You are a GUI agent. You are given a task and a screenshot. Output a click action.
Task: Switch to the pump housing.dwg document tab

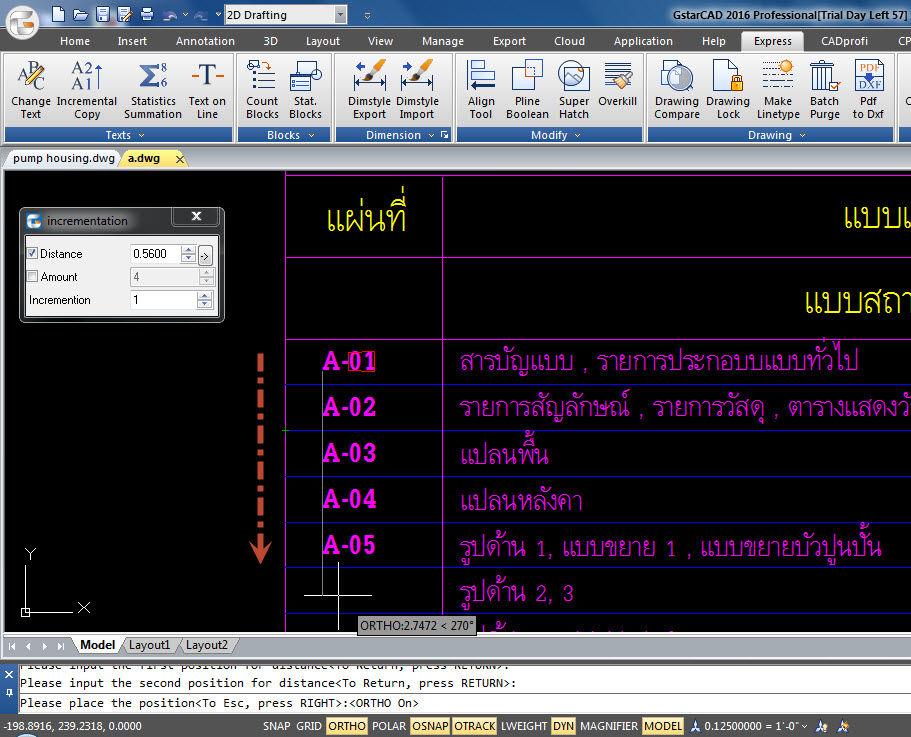point(64,158)
